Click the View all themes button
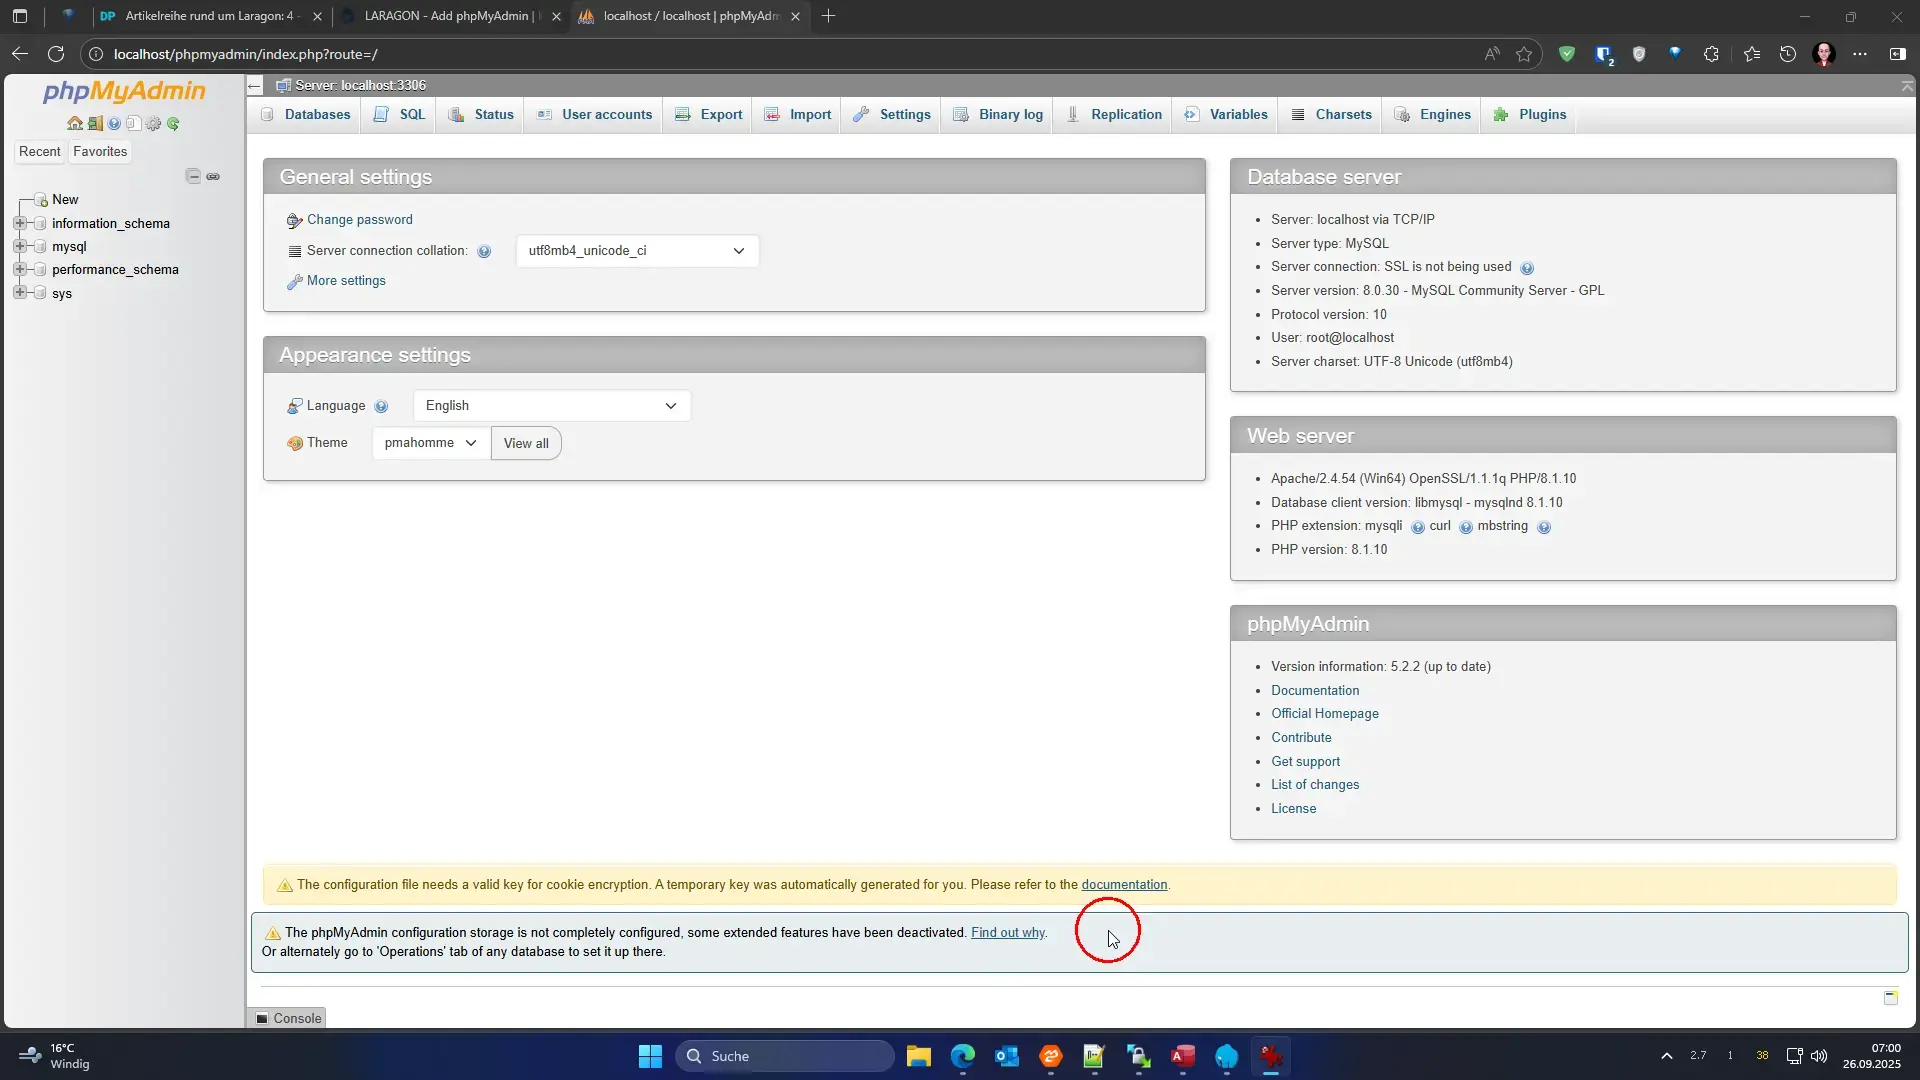Image resolution: width=1920 pixels, height=1080 pixels. coord(526,444)
